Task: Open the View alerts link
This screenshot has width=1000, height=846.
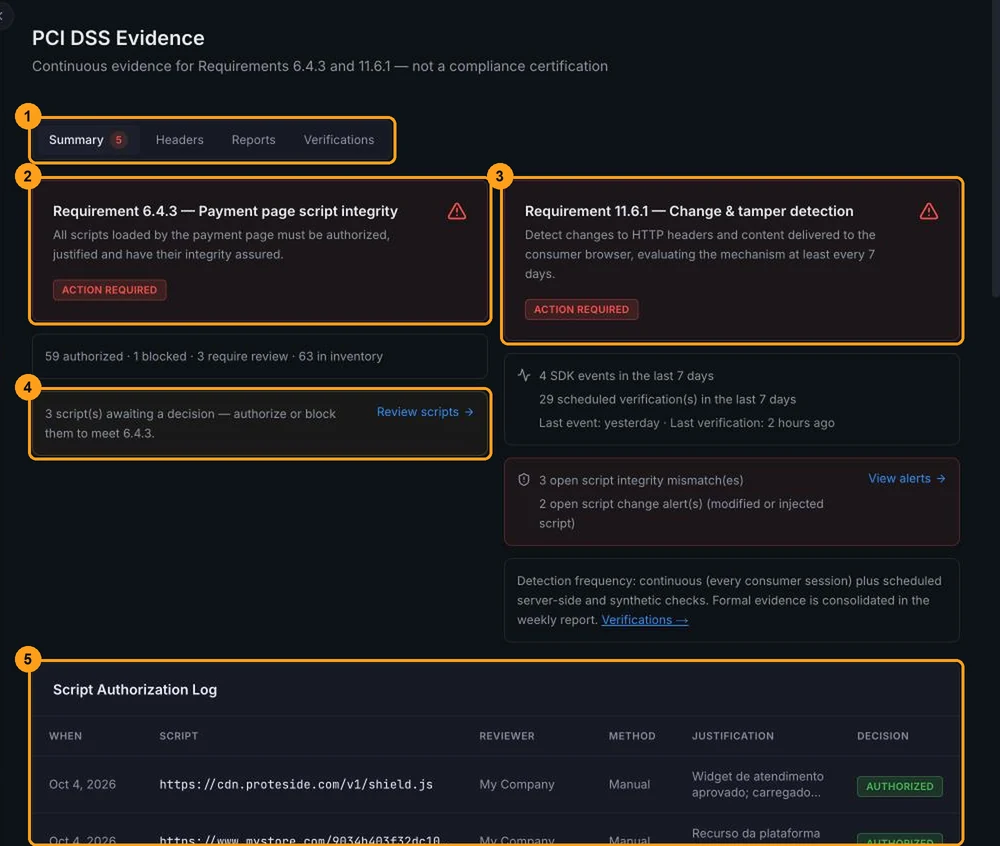Action: (x=906, y=478)
